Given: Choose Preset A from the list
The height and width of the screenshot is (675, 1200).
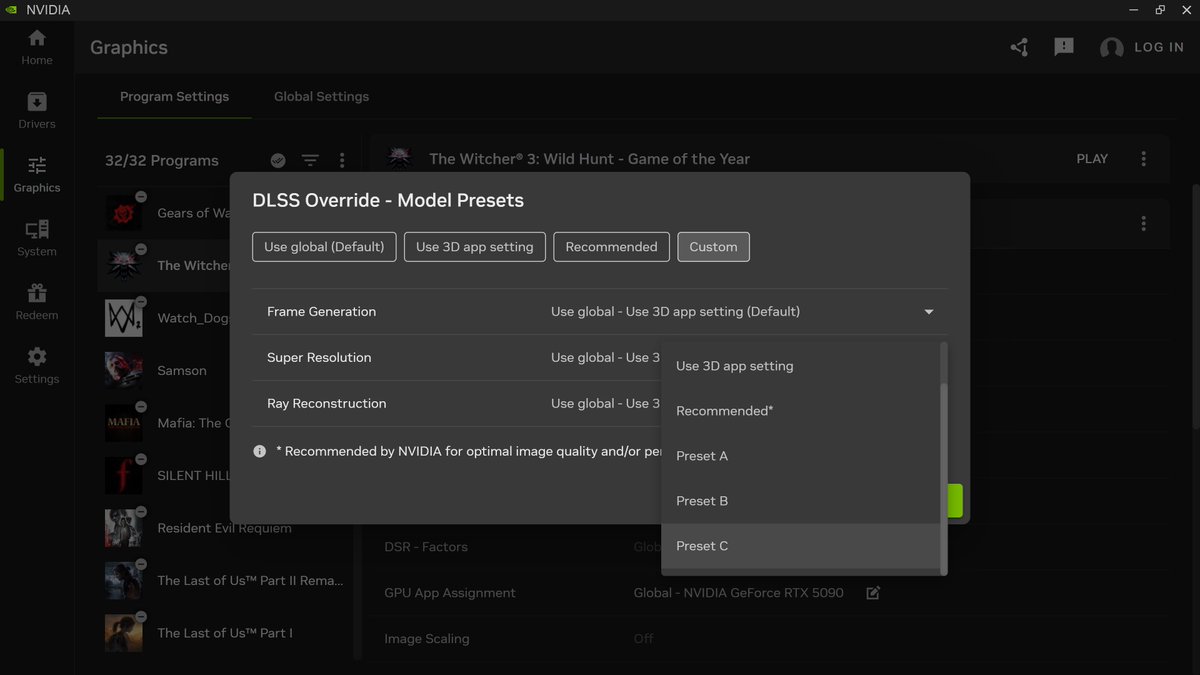Looking at the screenshot, I should tap(800, 456).
